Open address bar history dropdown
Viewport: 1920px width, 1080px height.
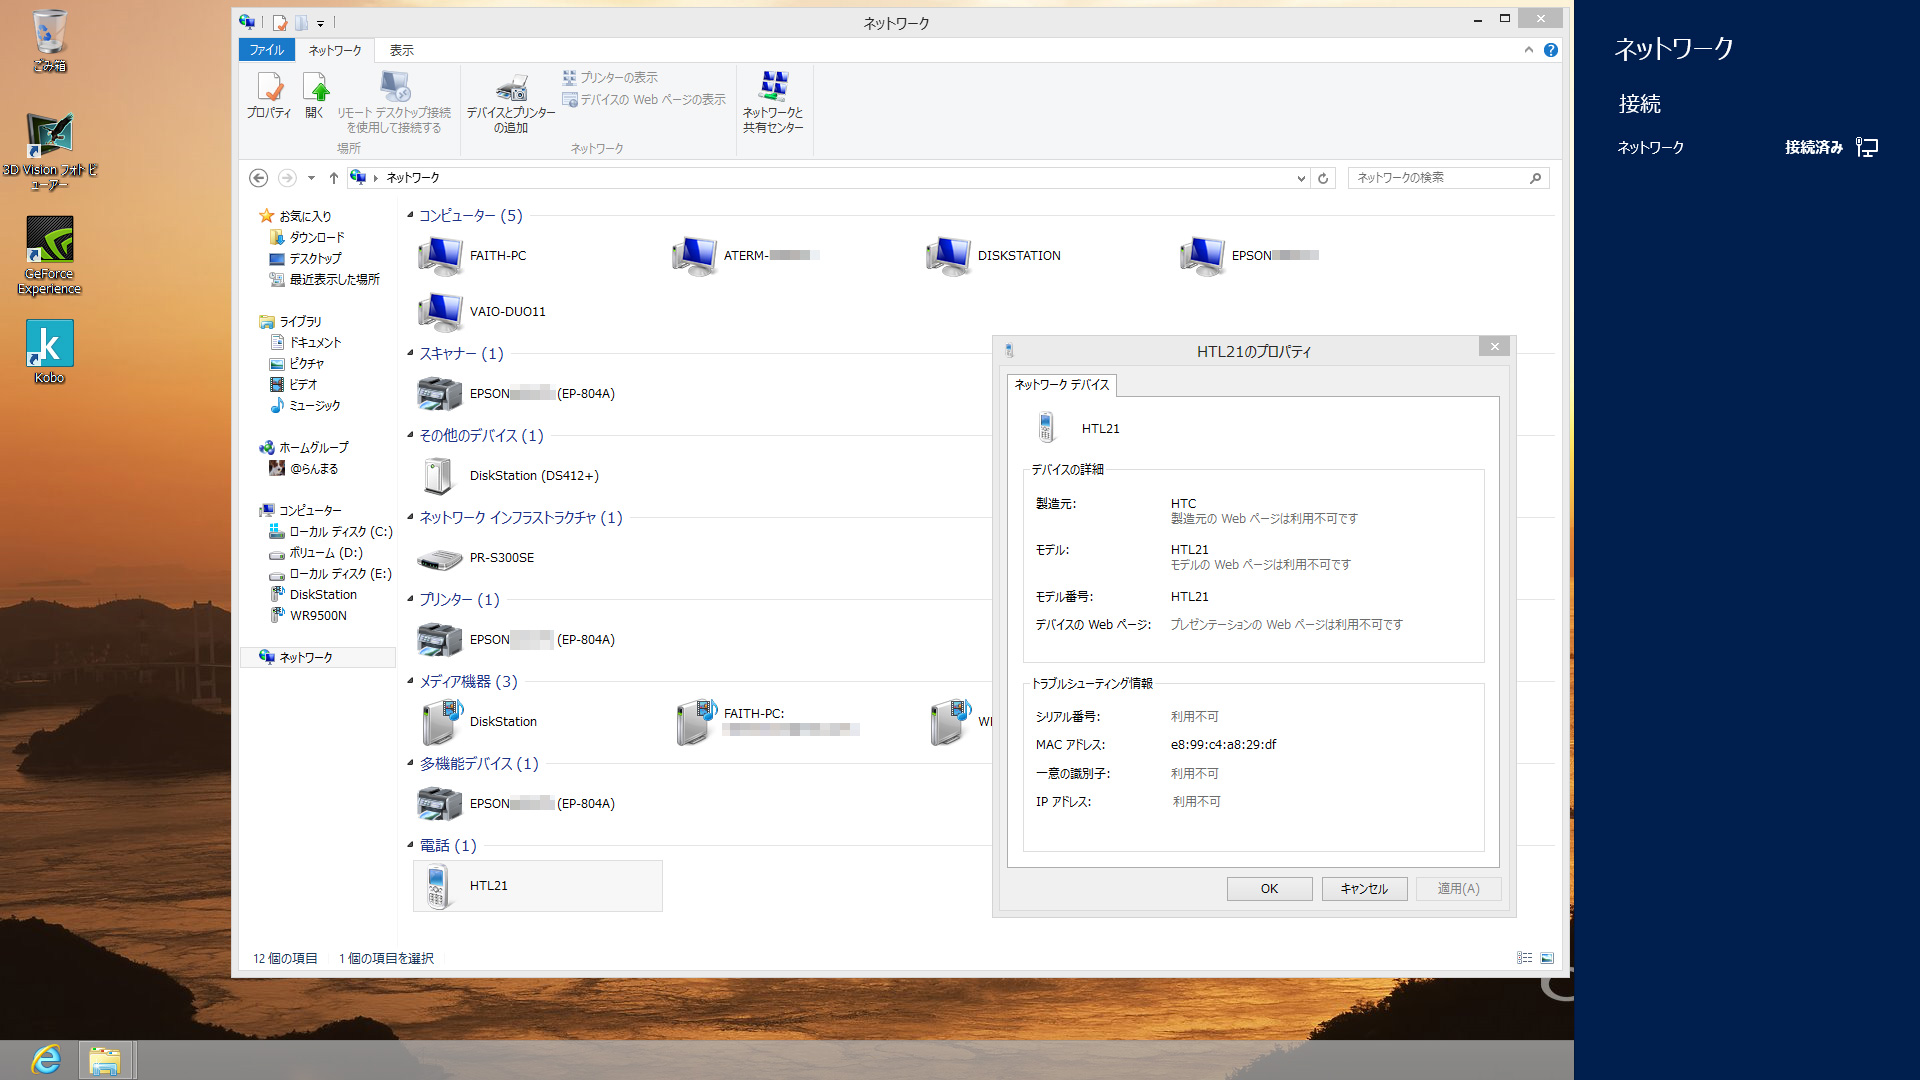1301,178
